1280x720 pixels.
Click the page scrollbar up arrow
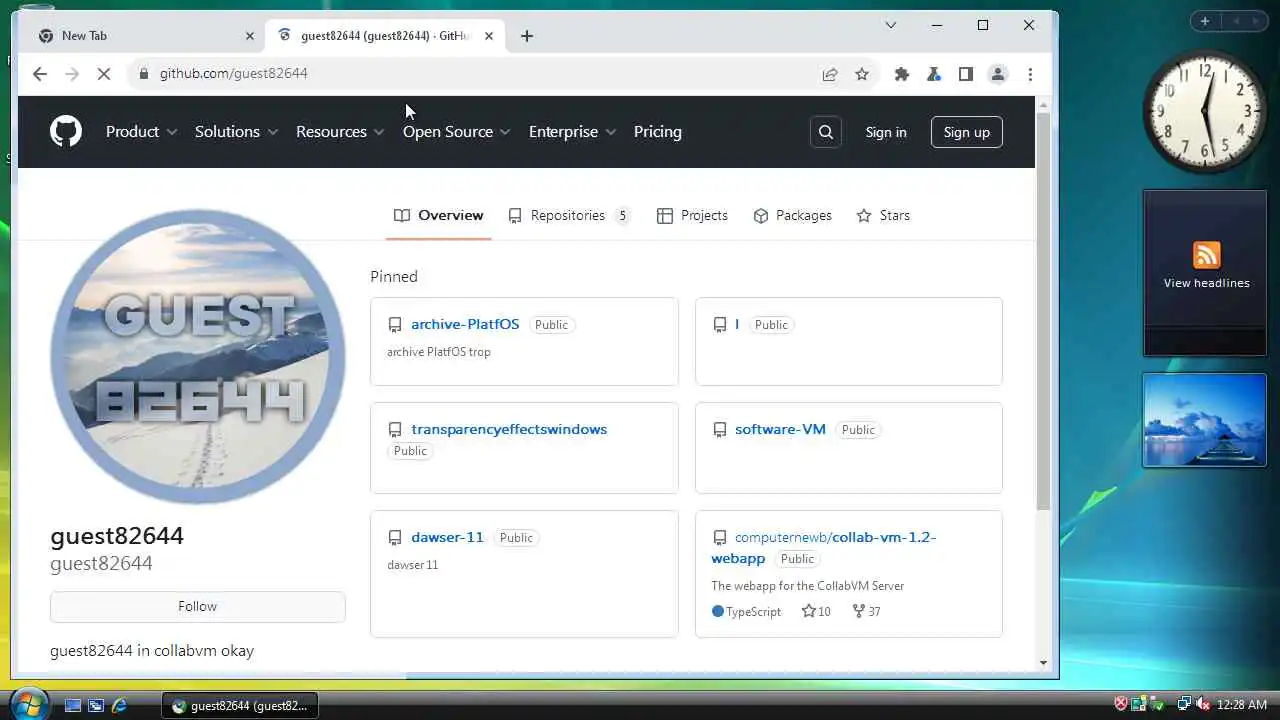tap(1044, 104)
